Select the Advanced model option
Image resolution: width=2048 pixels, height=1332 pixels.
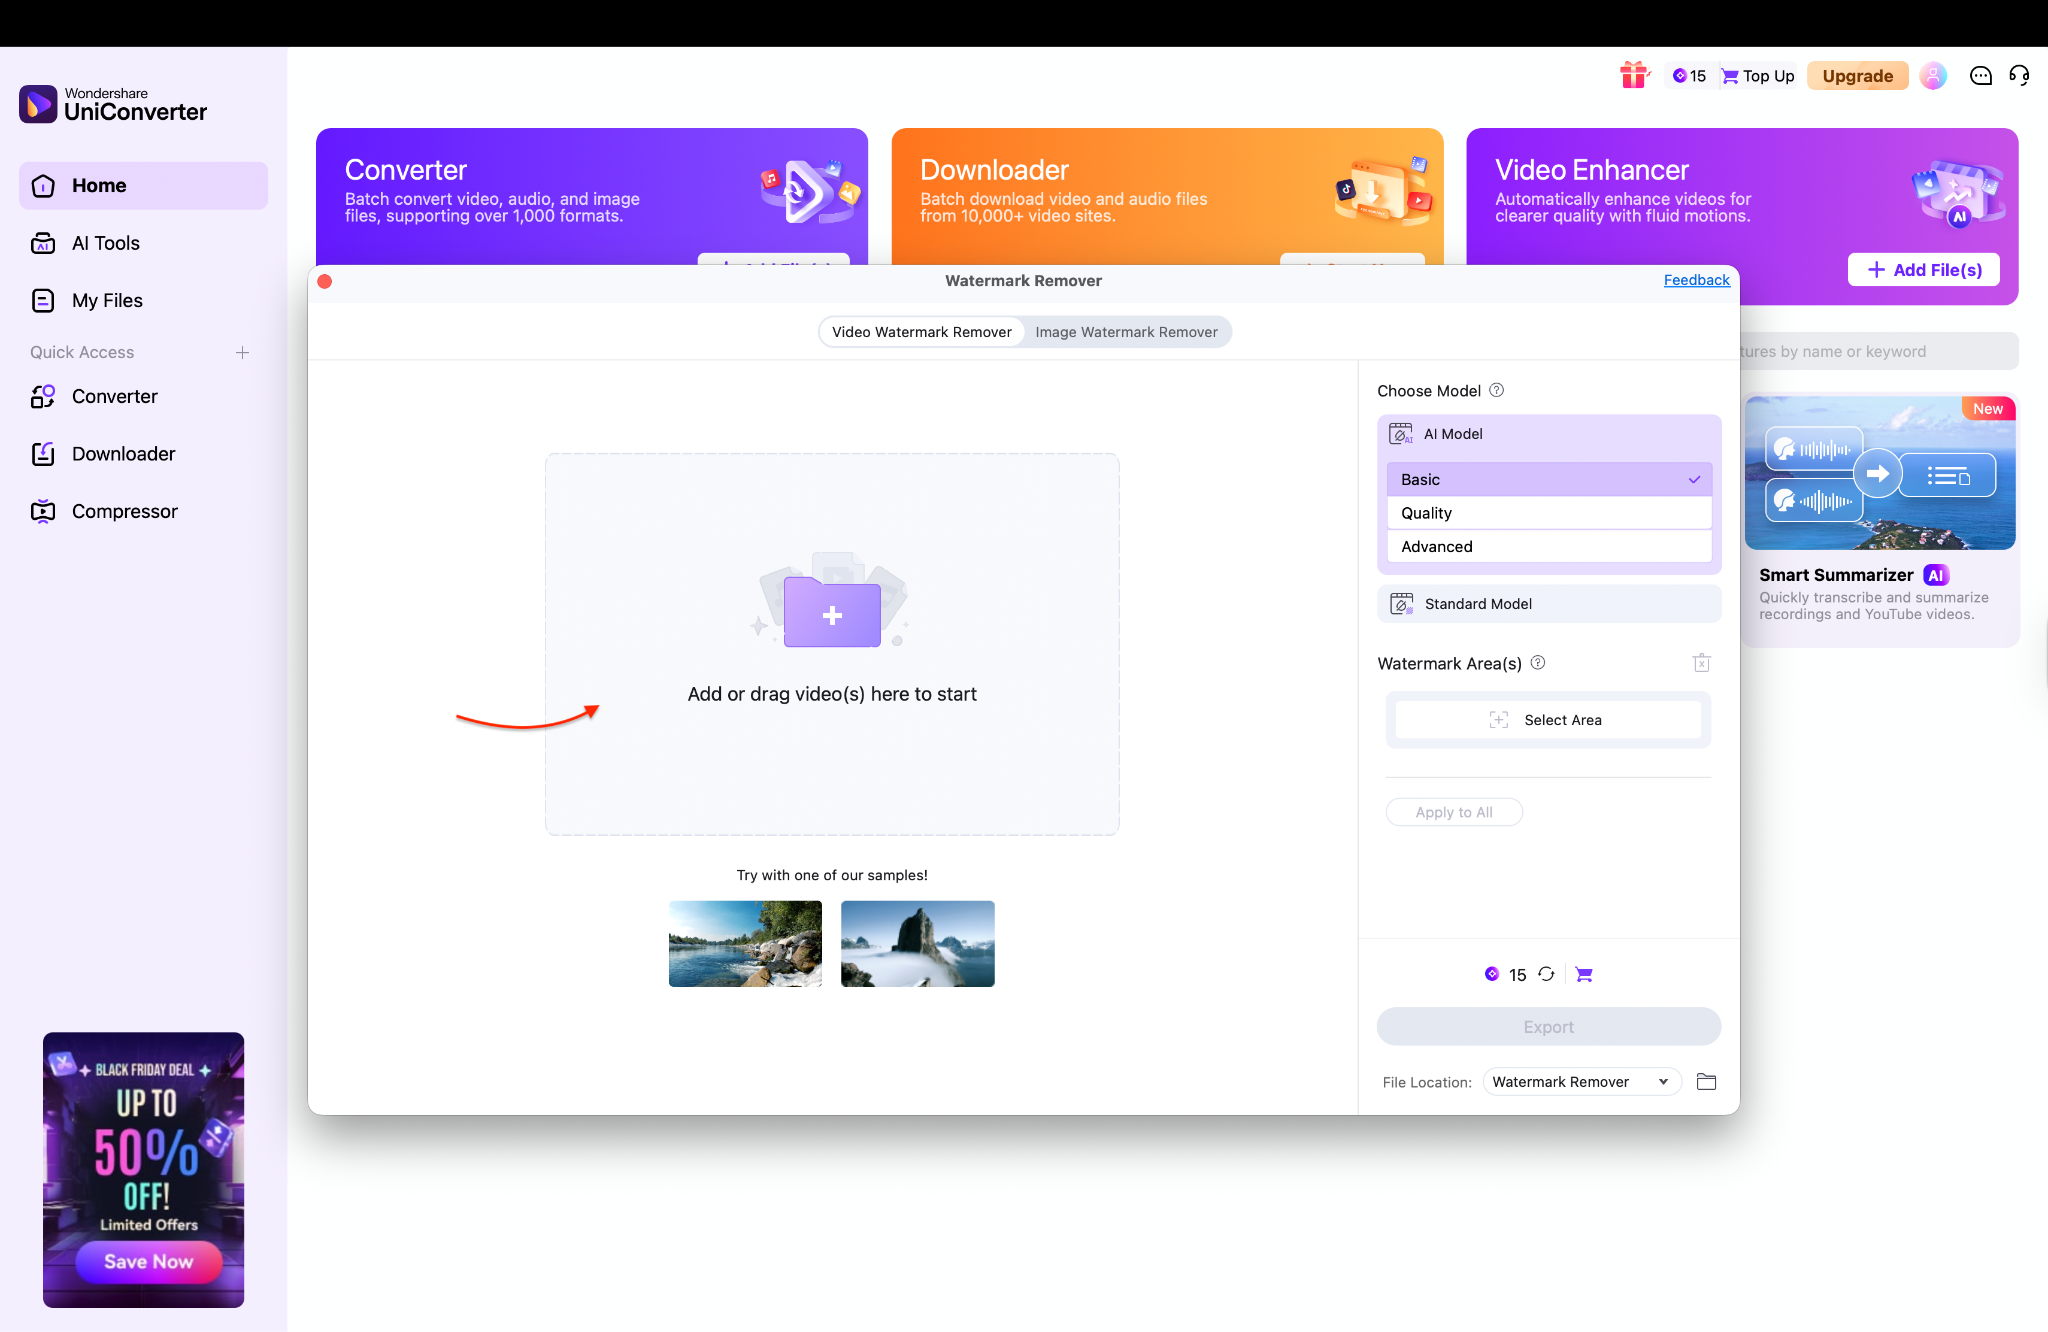[1548, 547]
